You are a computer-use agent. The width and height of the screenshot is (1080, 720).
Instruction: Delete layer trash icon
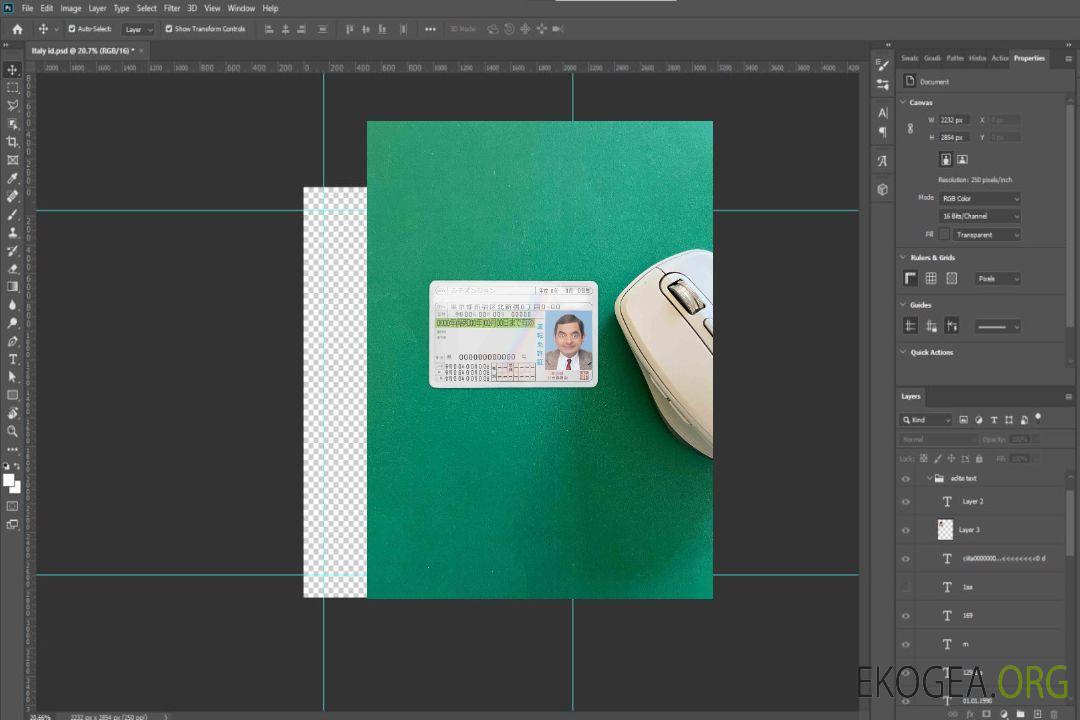(1054, 714)
